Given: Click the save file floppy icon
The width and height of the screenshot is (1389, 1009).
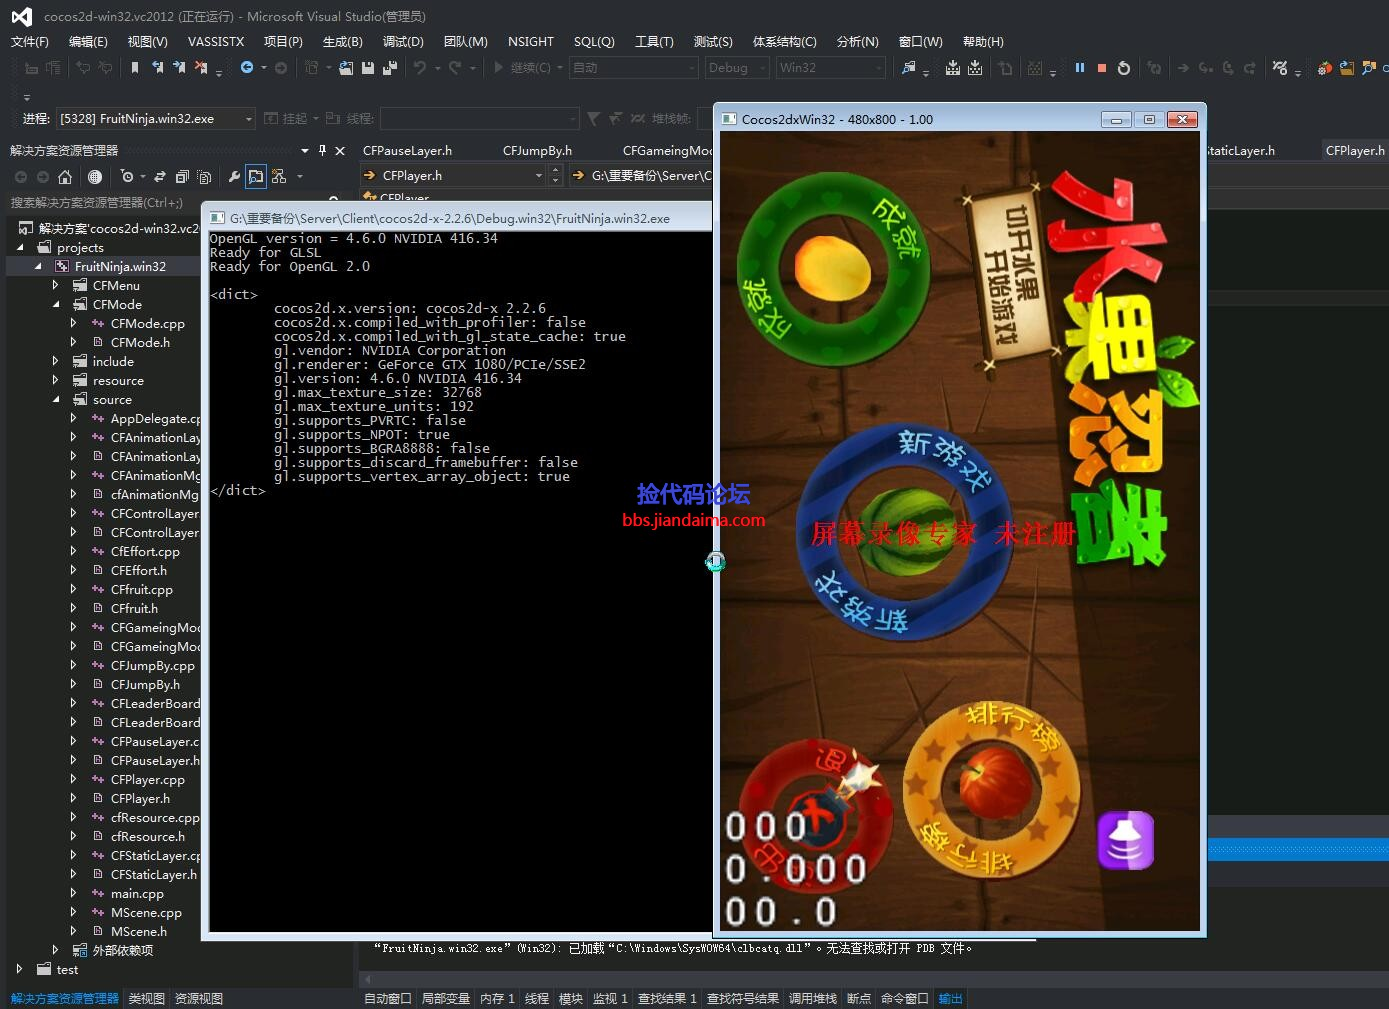Looking at the screenshot, I should click(x=368, y=67).
